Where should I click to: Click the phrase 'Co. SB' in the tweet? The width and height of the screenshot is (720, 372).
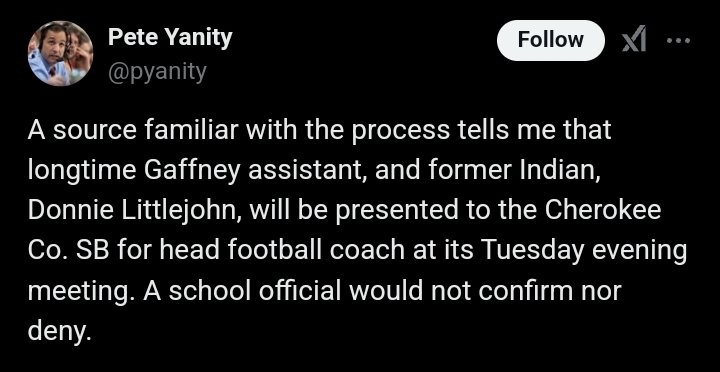[x=68, y=251]
